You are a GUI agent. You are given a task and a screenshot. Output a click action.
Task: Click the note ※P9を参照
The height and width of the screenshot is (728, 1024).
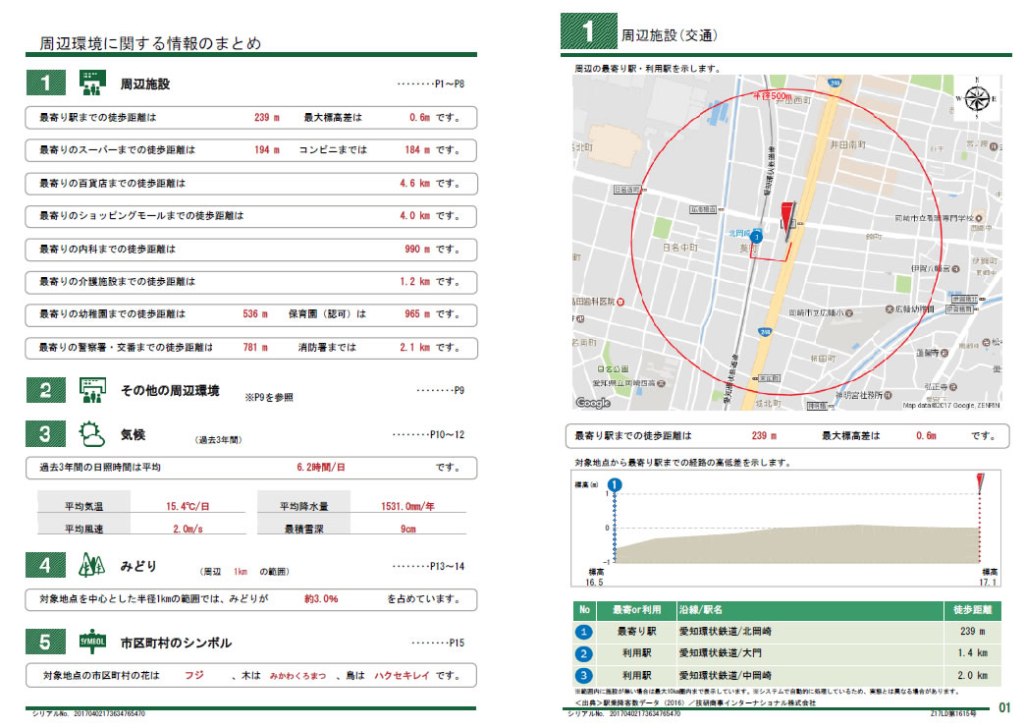point(268,397)
